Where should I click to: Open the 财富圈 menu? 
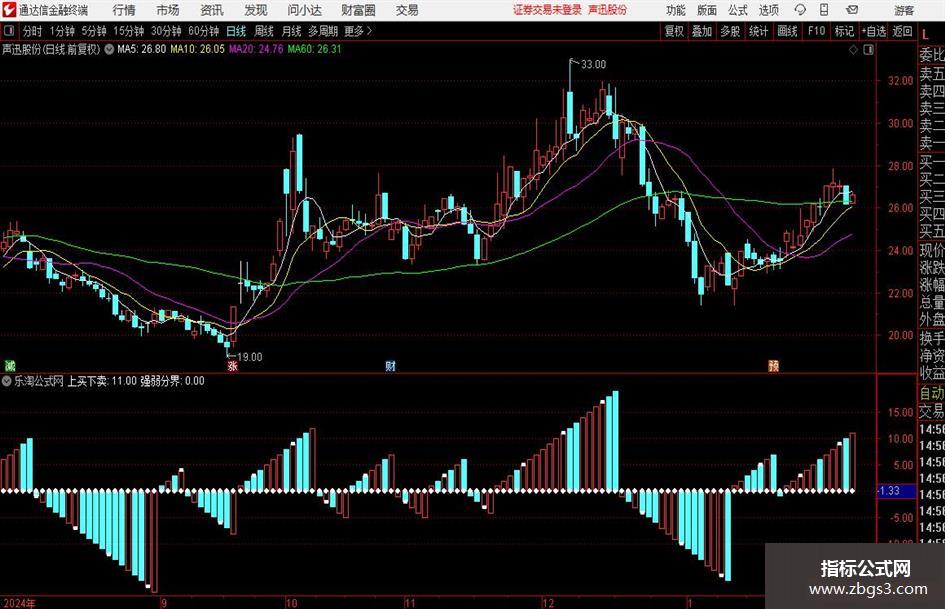[x=358, y=10]
